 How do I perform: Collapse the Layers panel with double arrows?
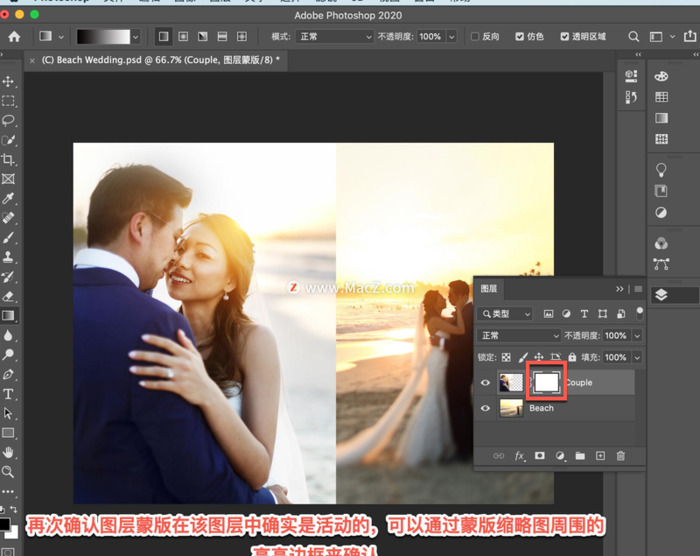[620, 289]
